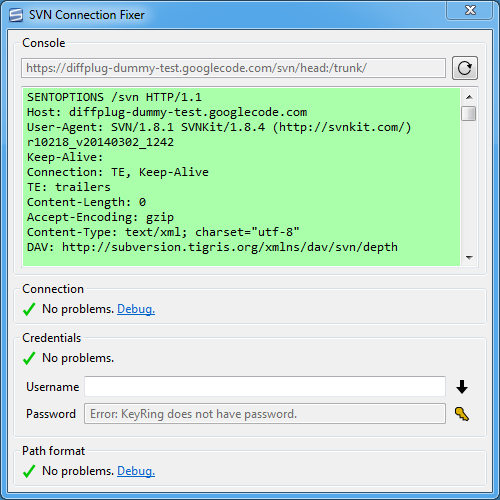
Task: Click the green checkmark under Connection
Action: pyautogui.click(x=29, y=309)
